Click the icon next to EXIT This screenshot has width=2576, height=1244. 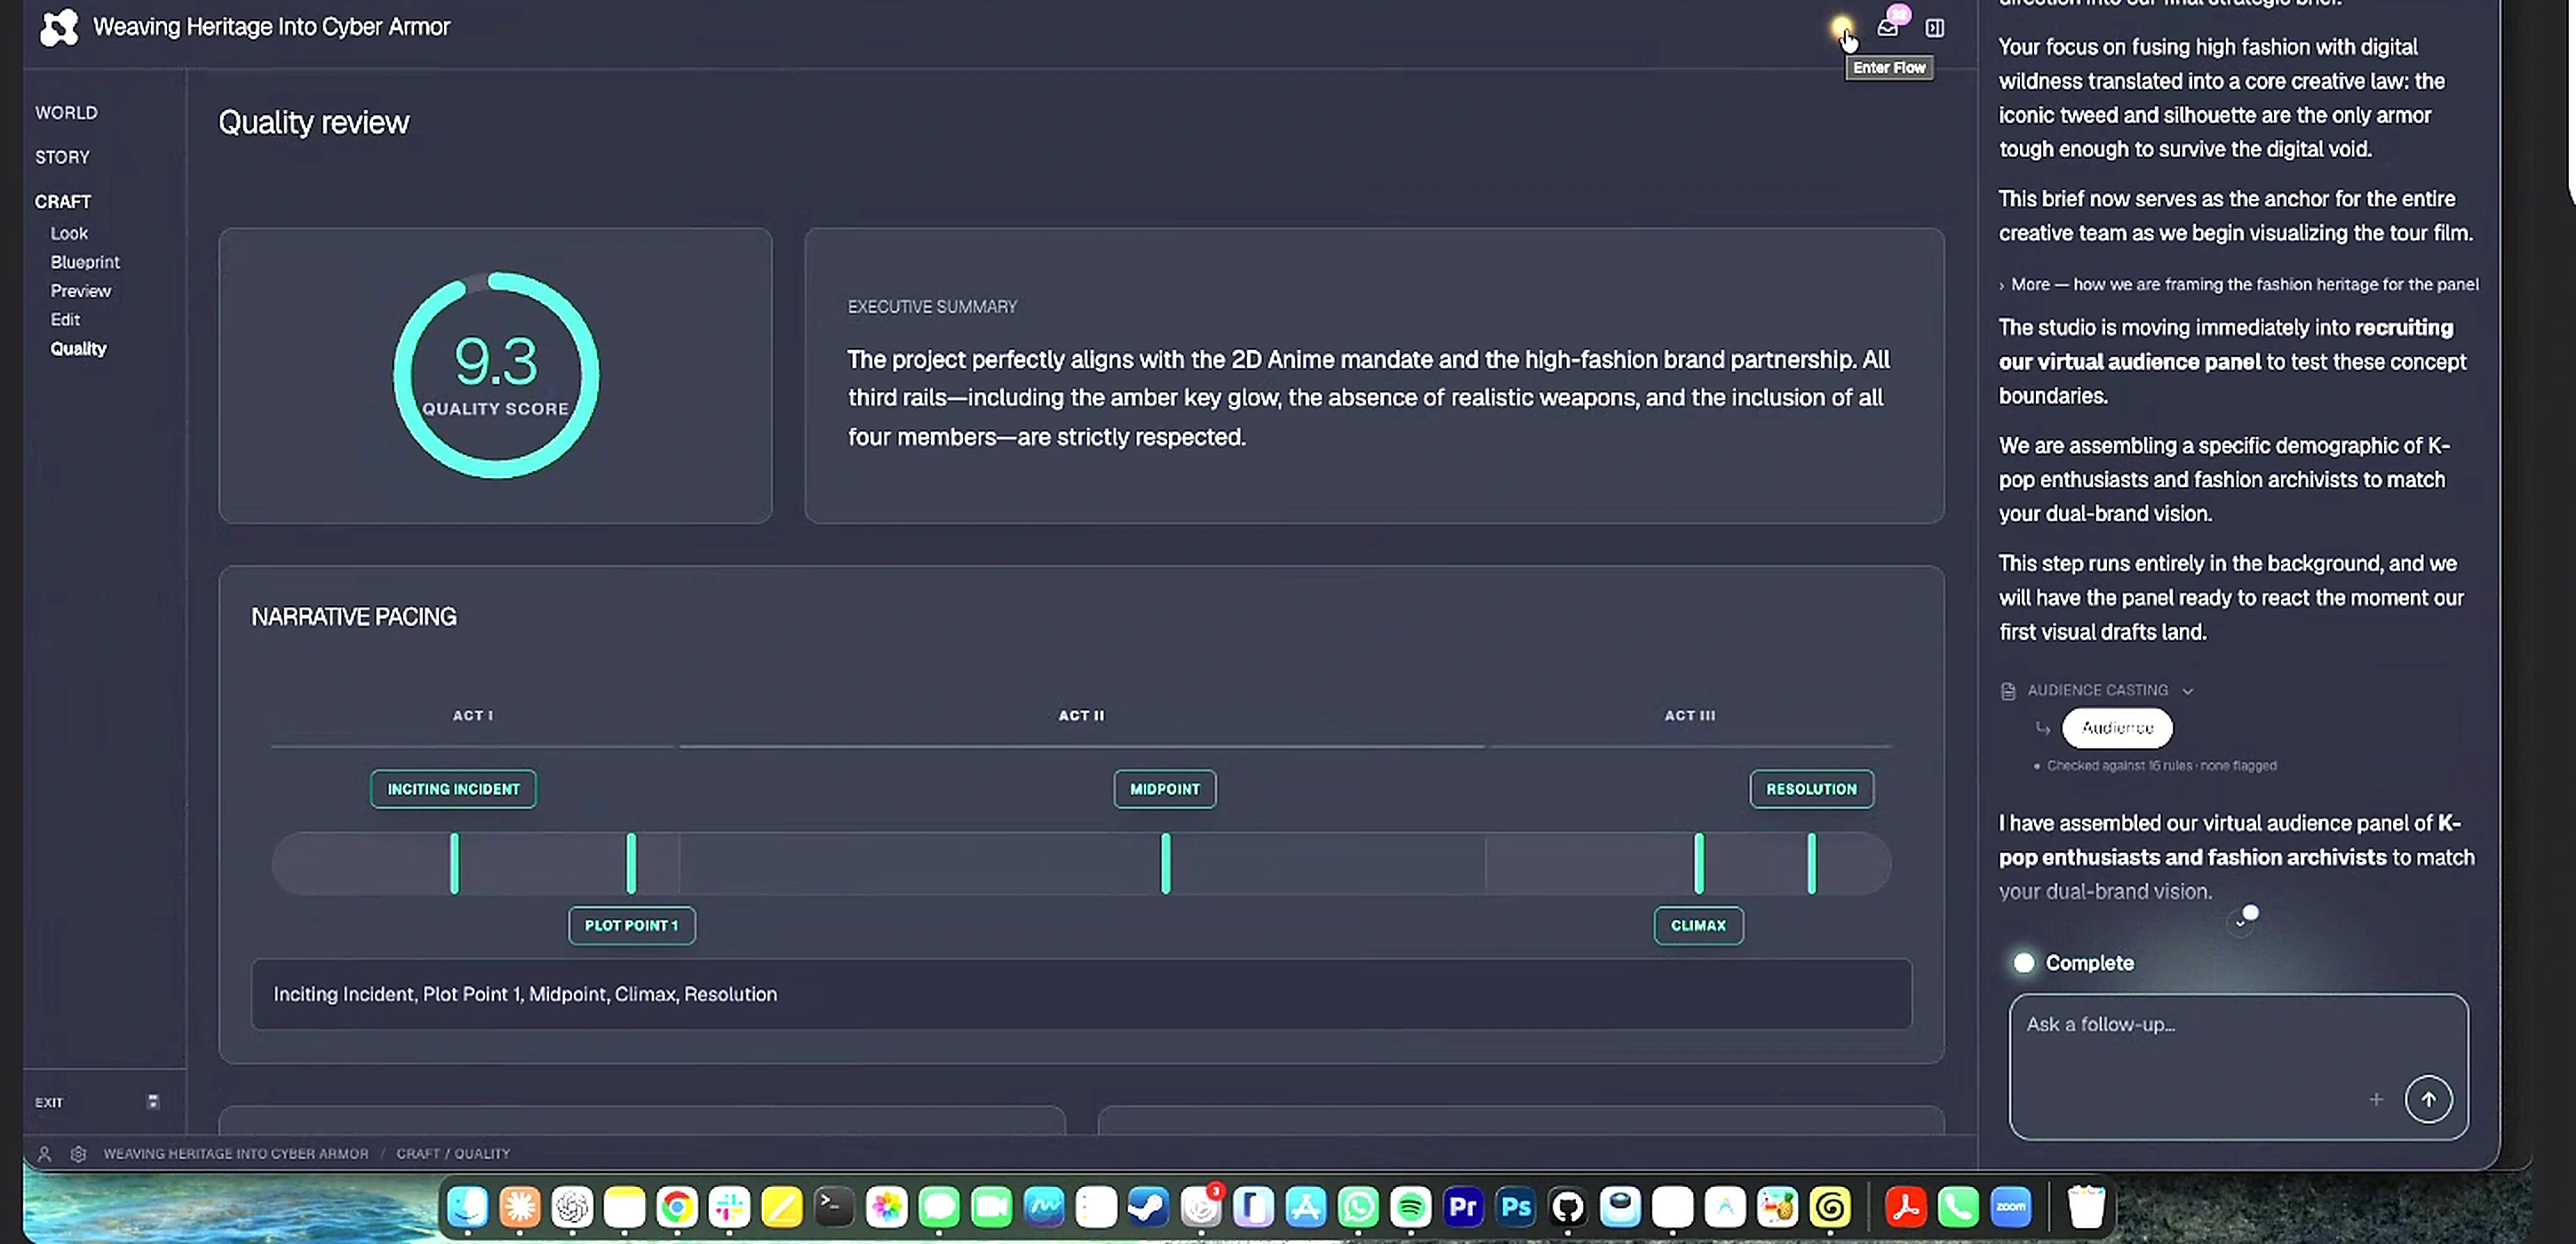[x=153, y=1101]
